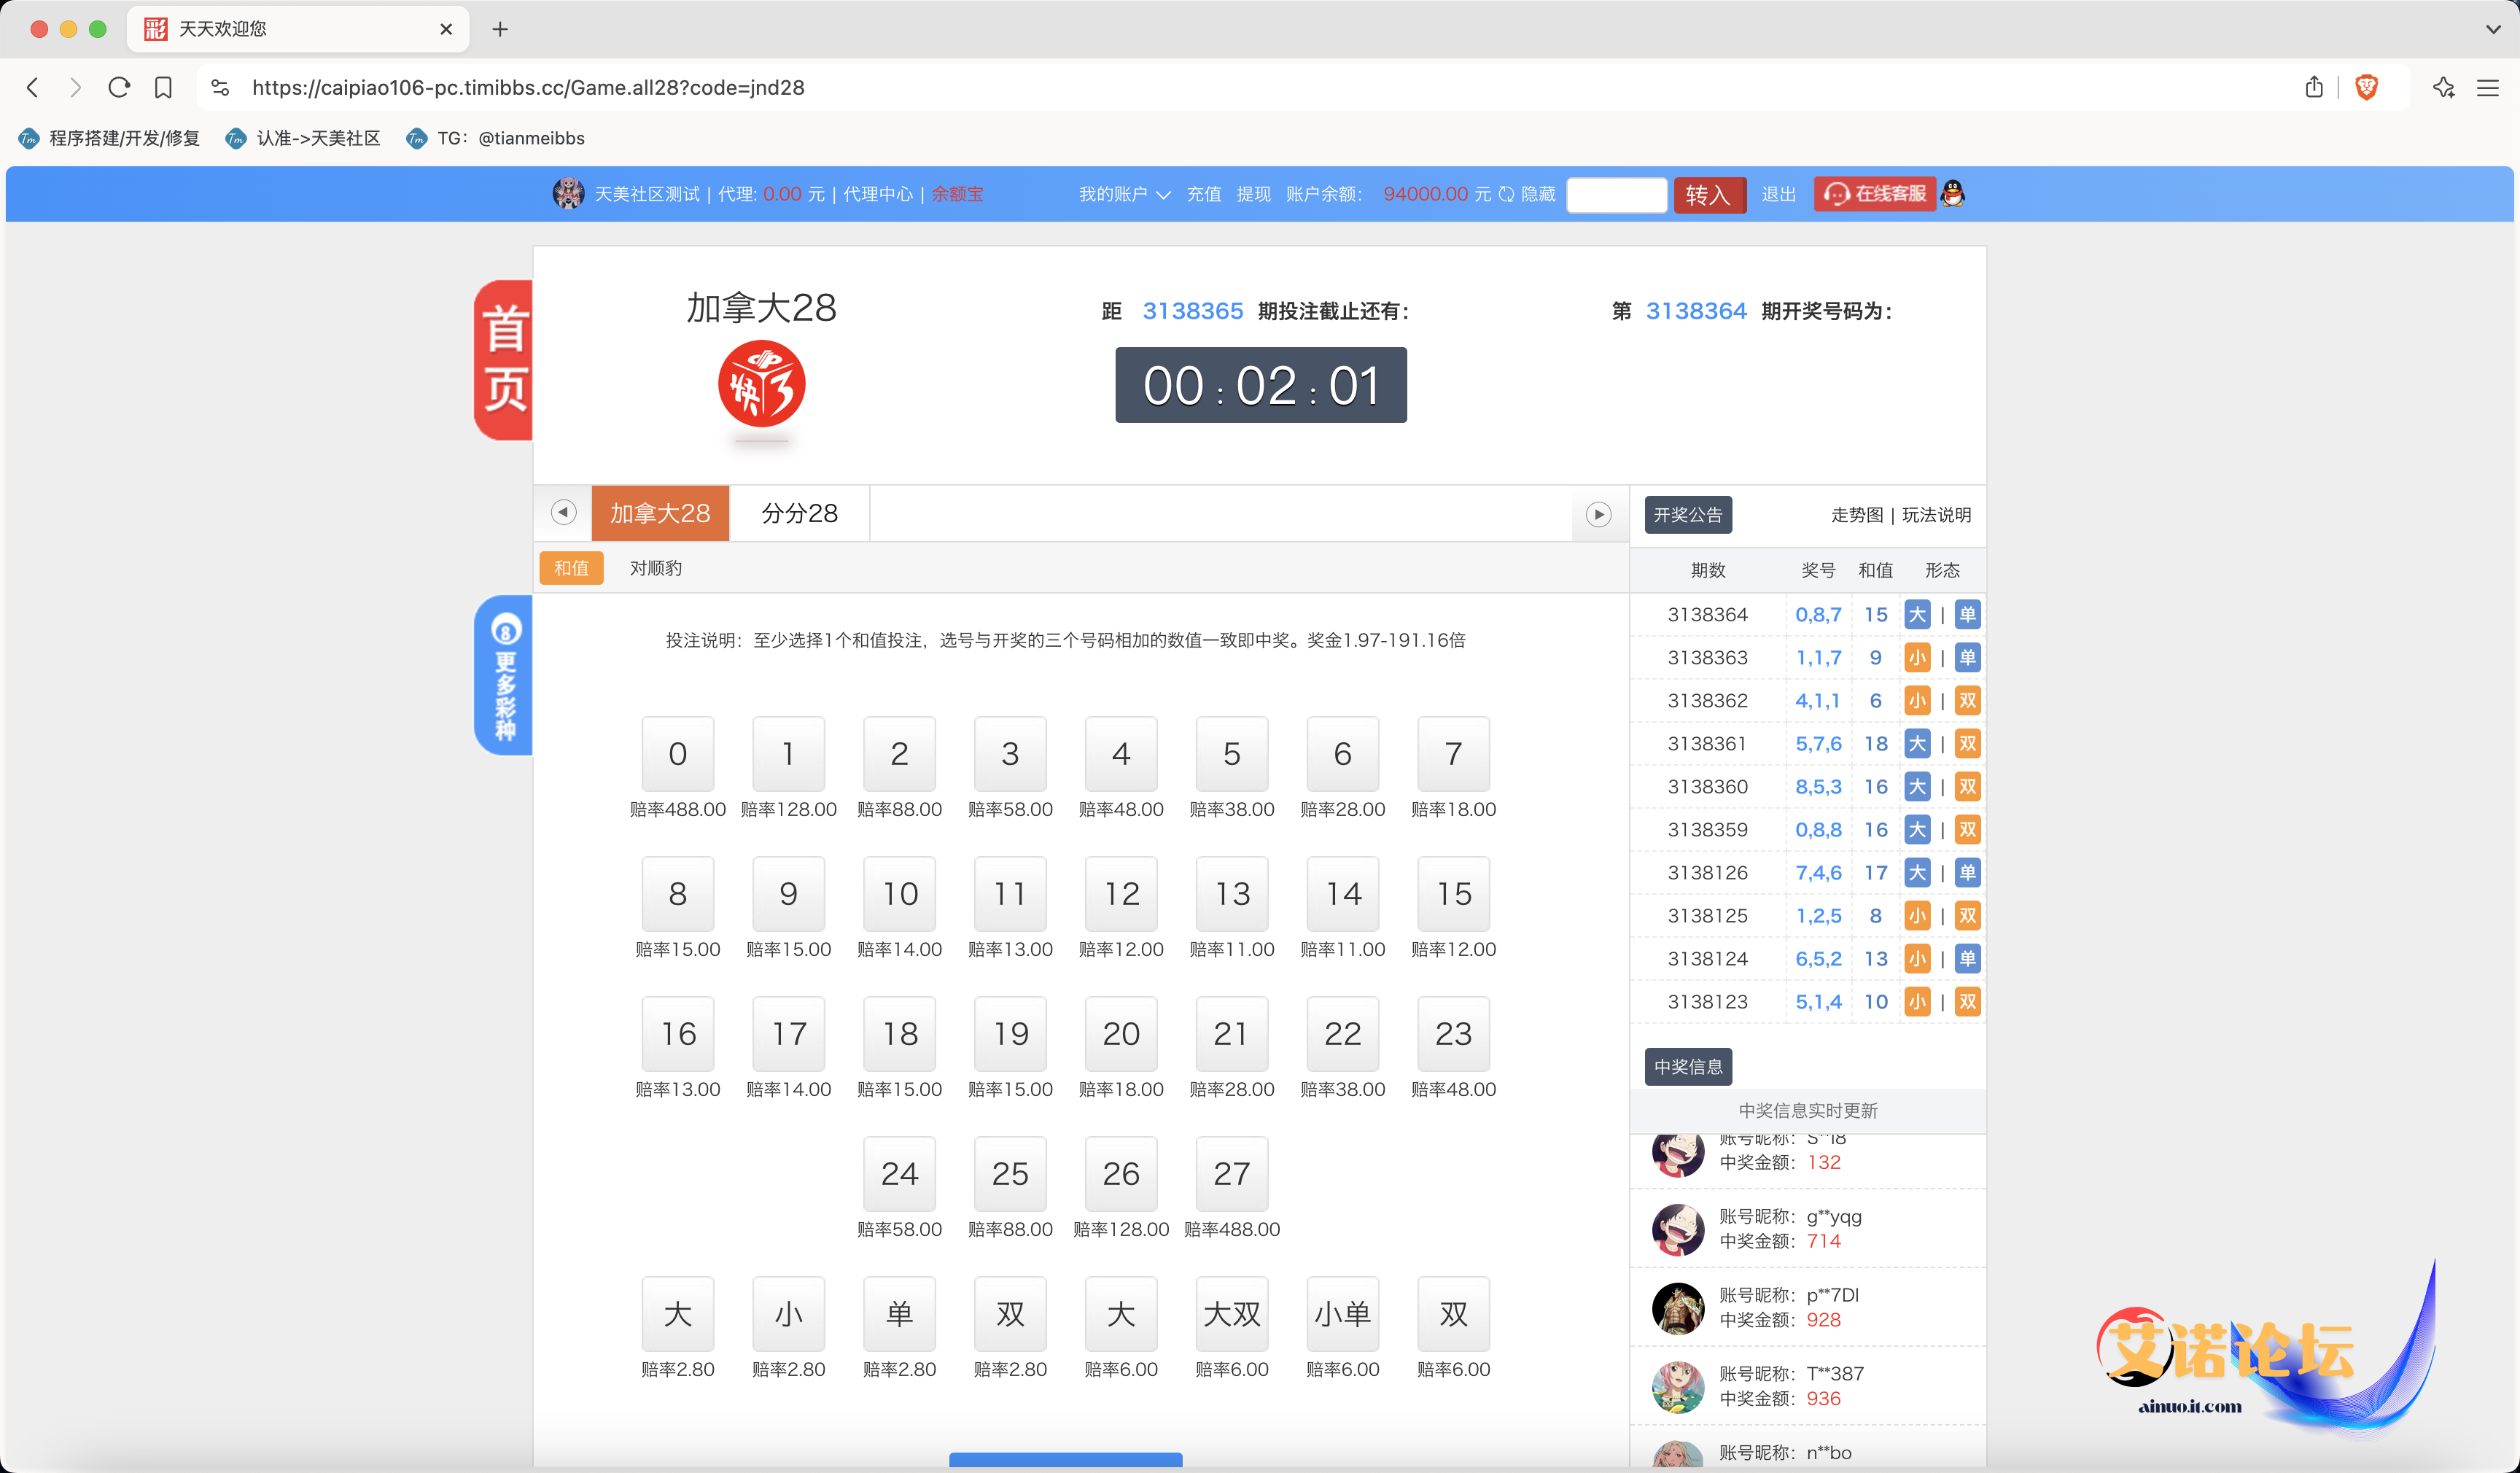Select 单 bet tile 赔率2.80

coord(900,1314)
